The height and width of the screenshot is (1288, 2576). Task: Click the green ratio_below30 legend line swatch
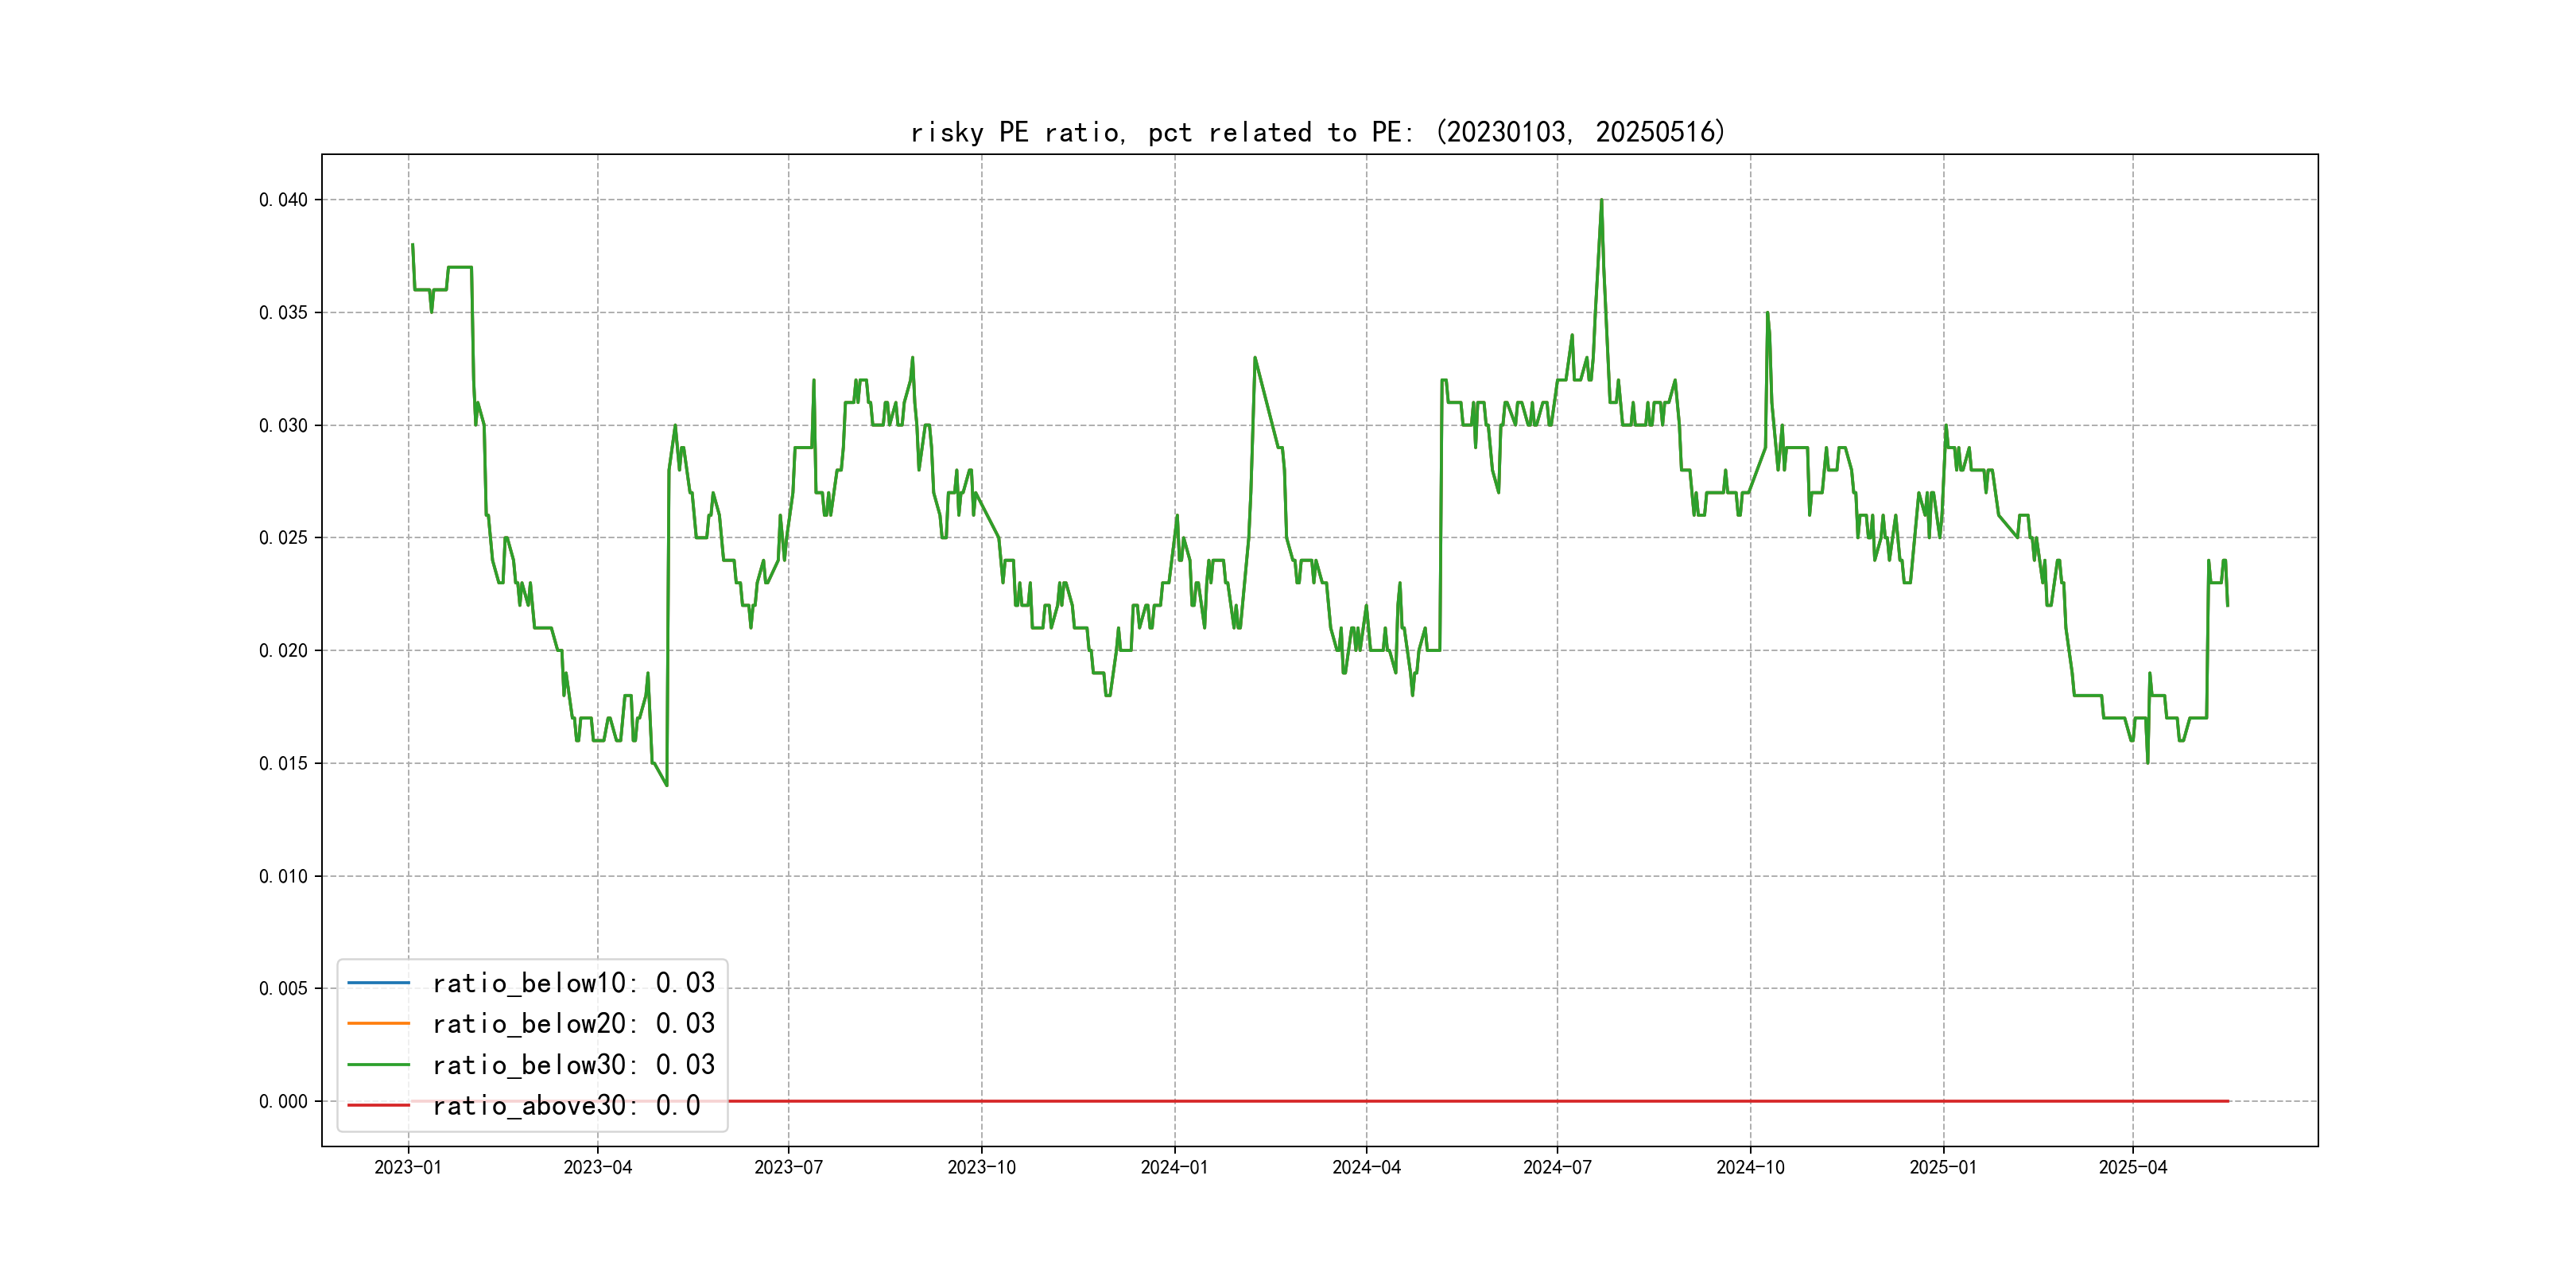[378, 1065]
